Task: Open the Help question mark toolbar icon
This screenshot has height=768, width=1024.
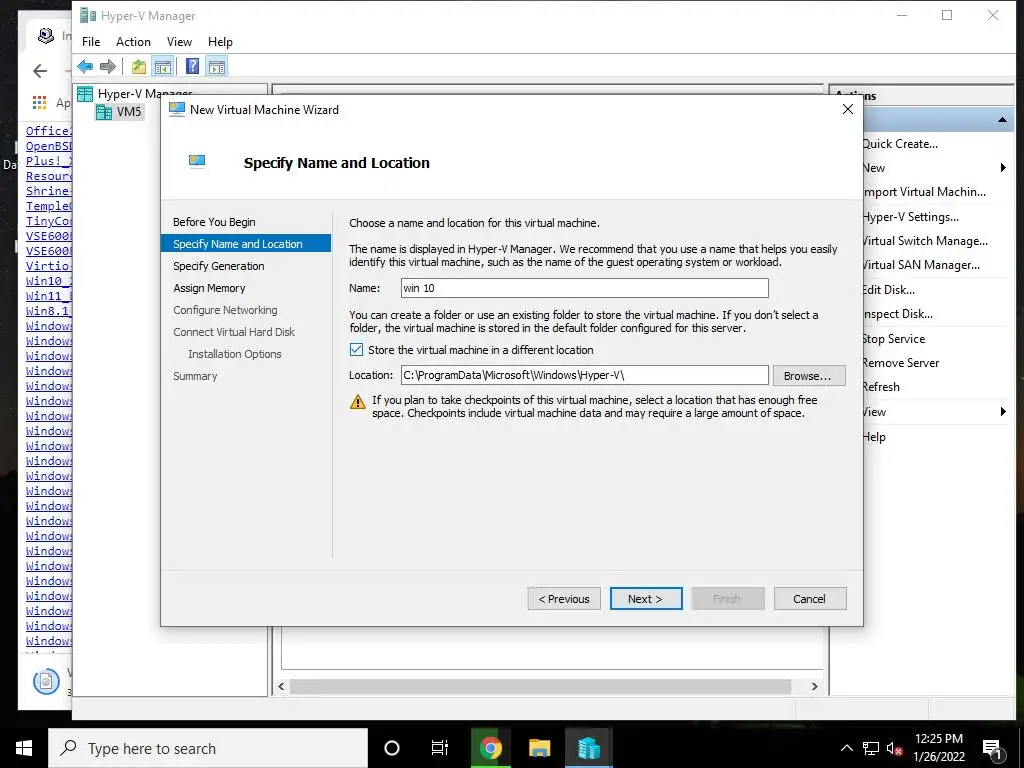Action: click(193, 66)
